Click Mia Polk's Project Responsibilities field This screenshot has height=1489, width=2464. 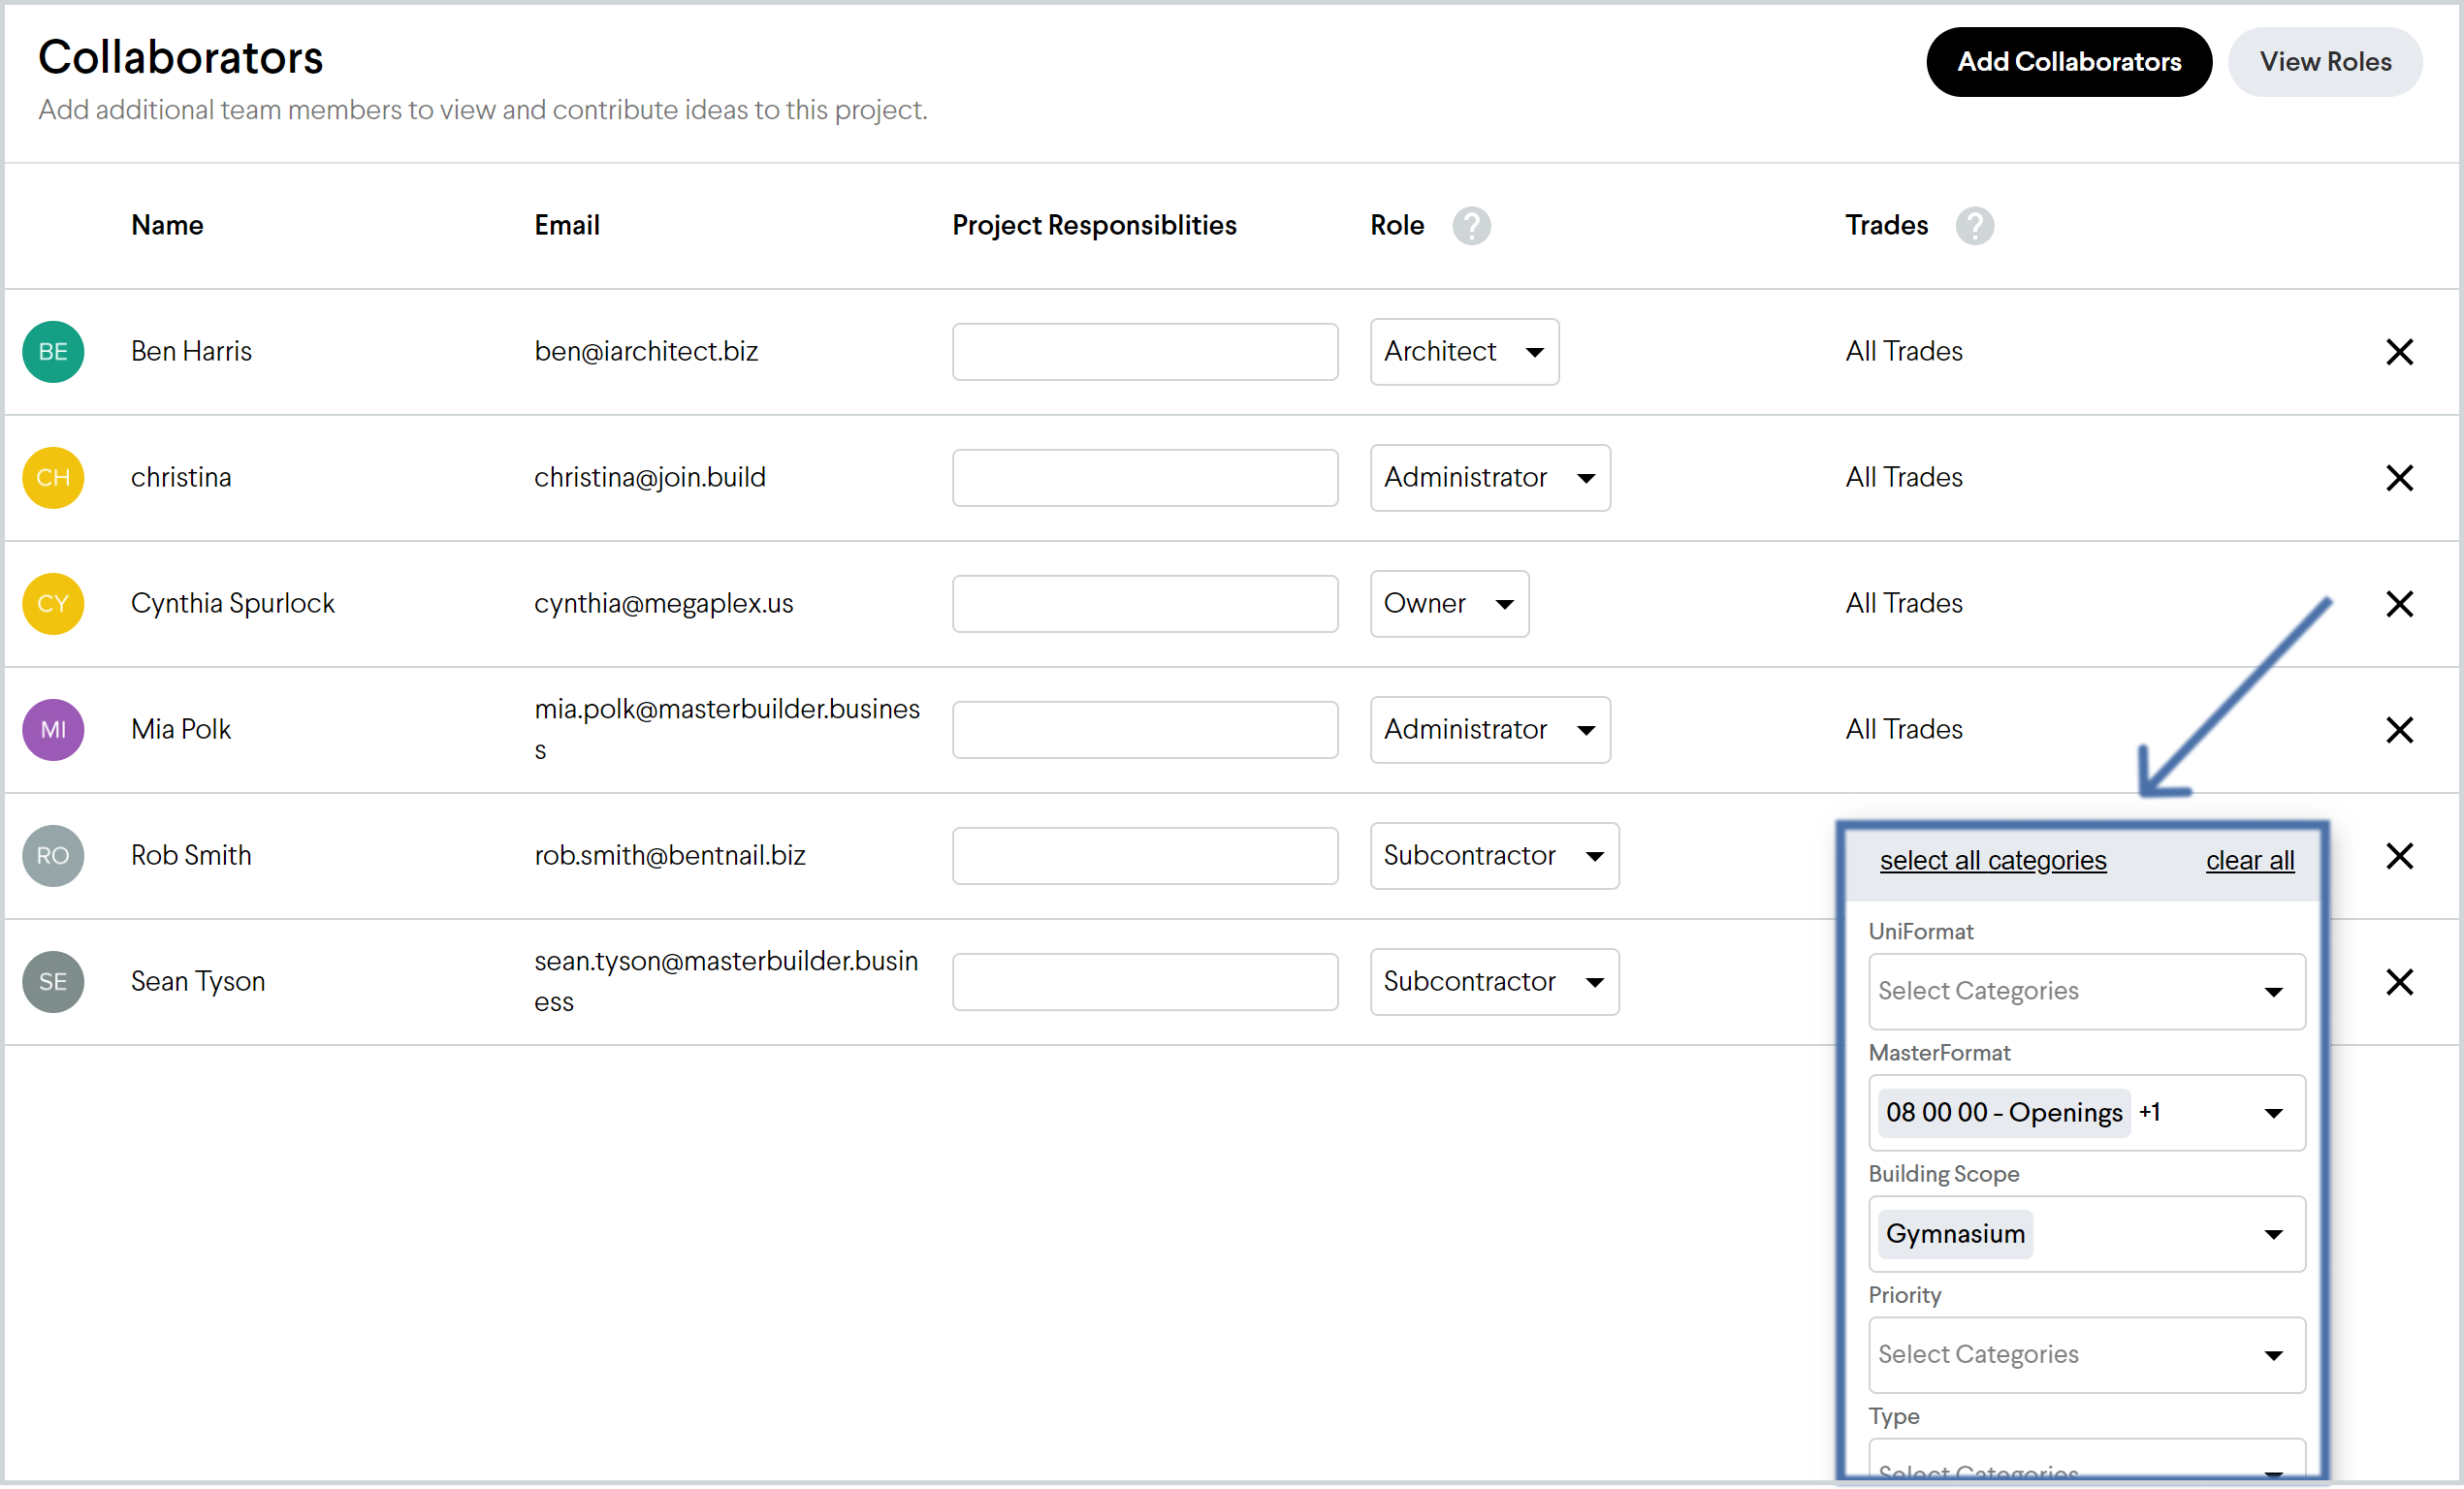pos(1145,730)
